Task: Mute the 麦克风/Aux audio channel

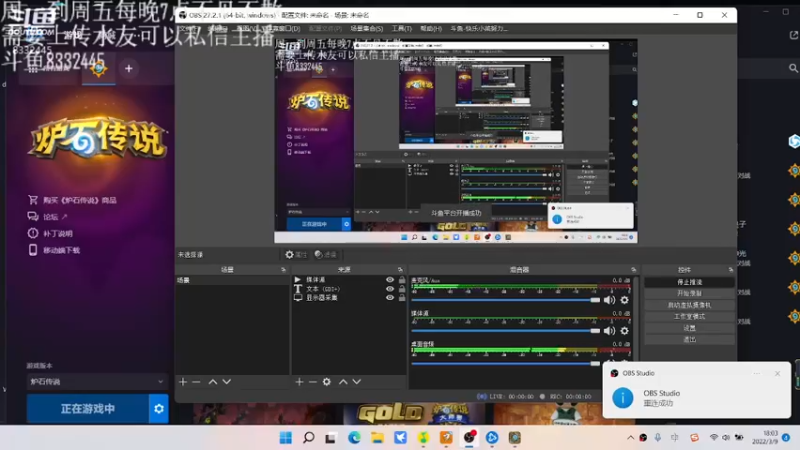Action: 609,300
